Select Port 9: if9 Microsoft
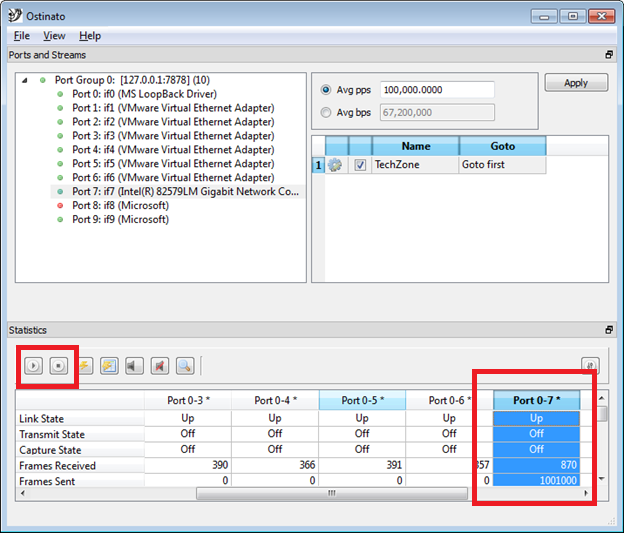Viewport: 624px width, 533px height. pos(120,219)
